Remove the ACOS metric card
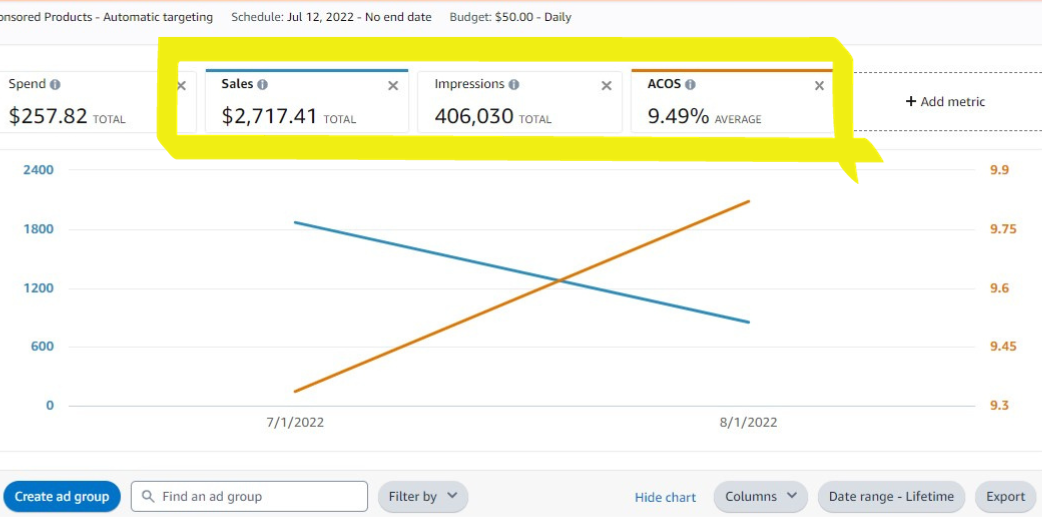Screen dimensions: 1042x517 click(x=819, y=86)
